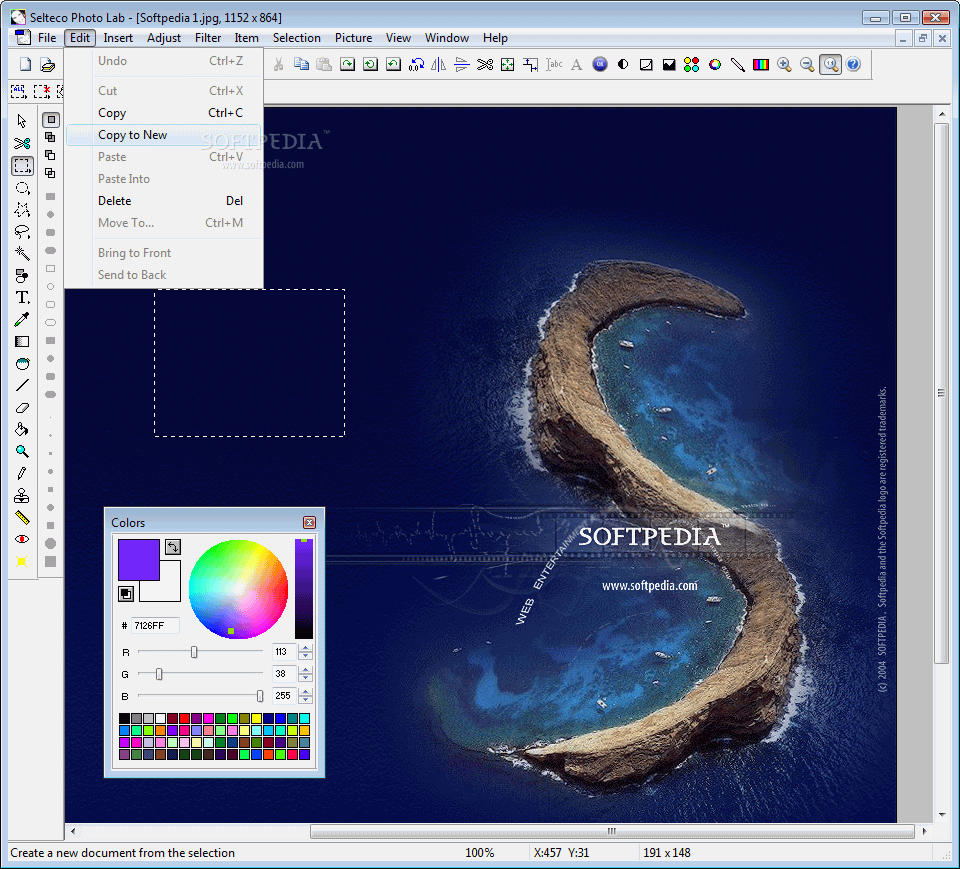
Task: Select the elliptical selection tool
Action: 22,187
